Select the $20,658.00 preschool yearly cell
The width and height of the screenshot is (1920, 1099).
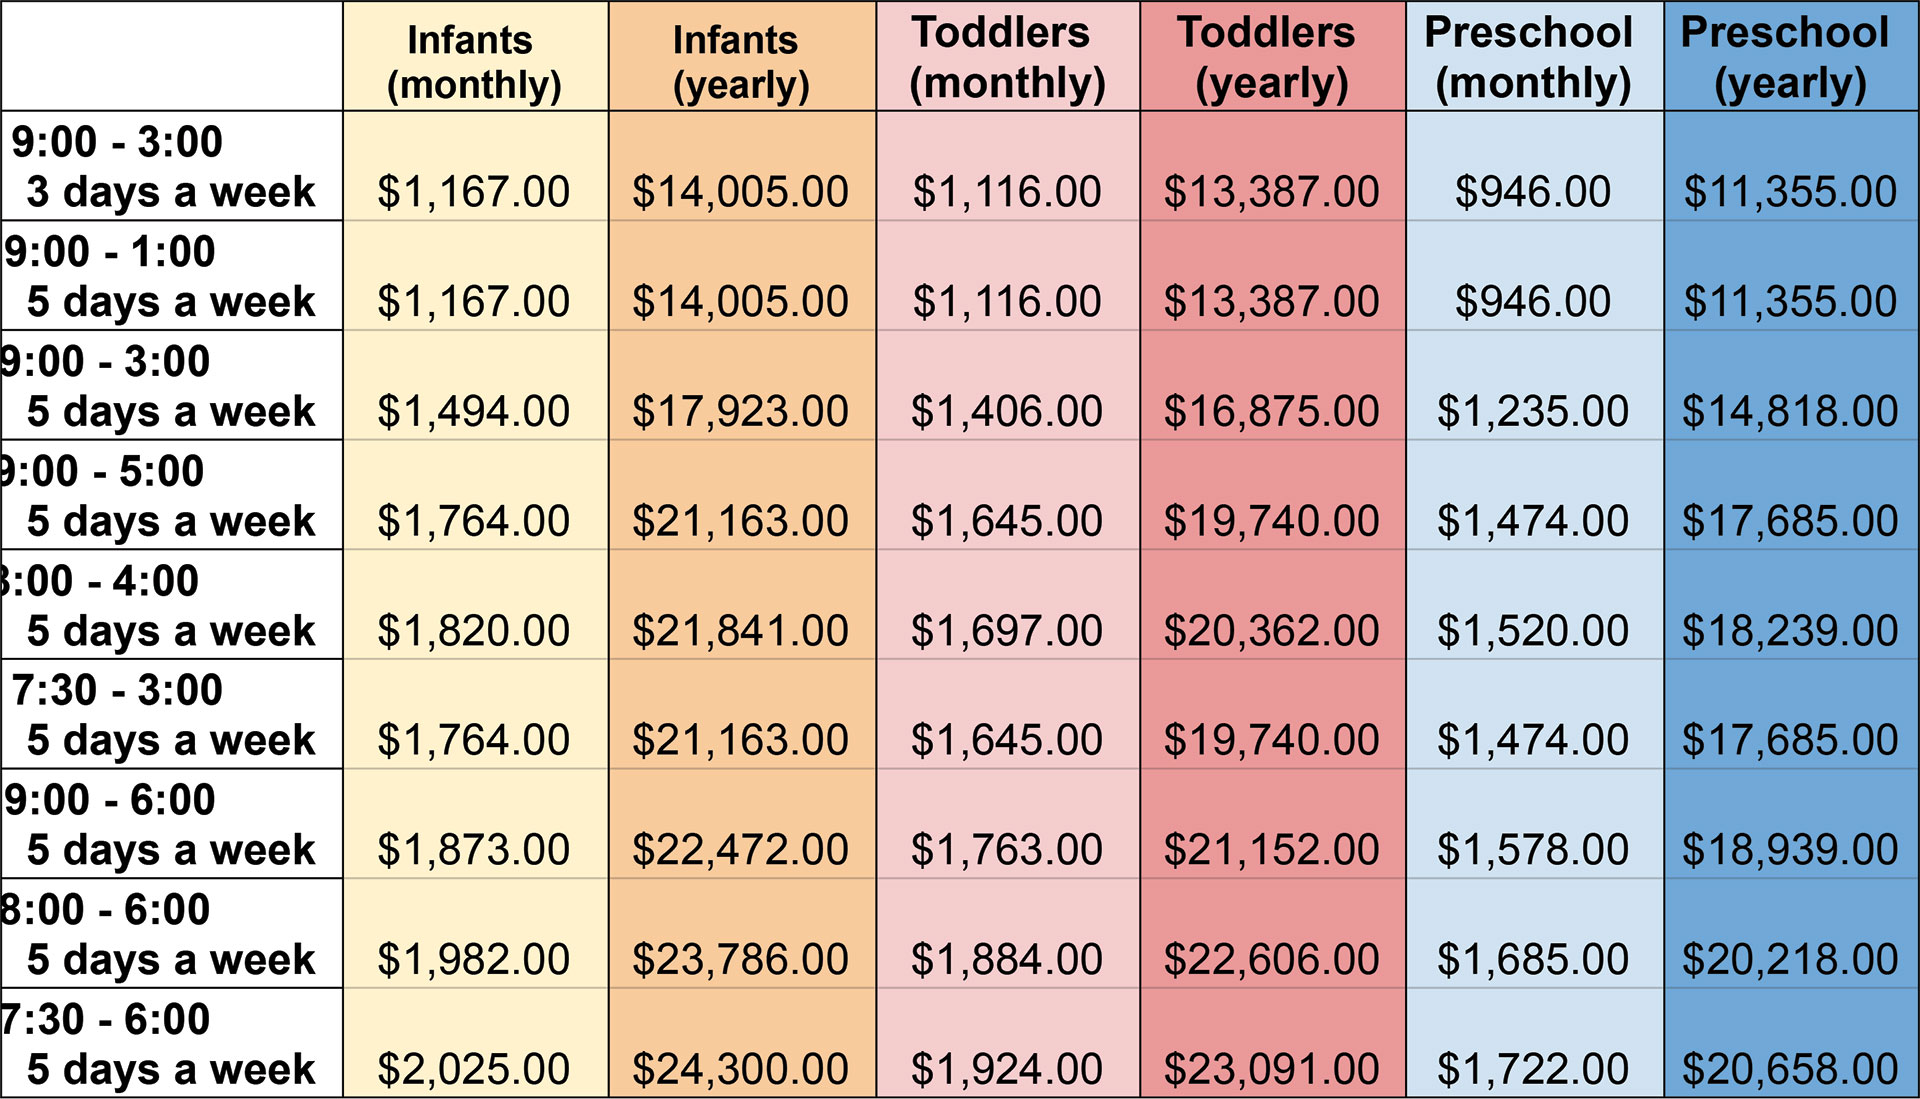click(1790, 1069)
